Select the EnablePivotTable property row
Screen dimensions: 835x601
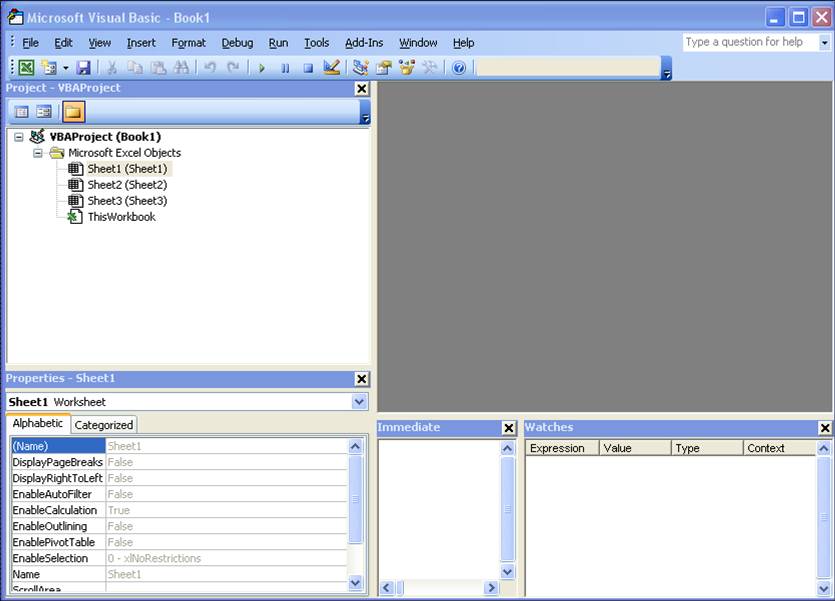point(179,542)
